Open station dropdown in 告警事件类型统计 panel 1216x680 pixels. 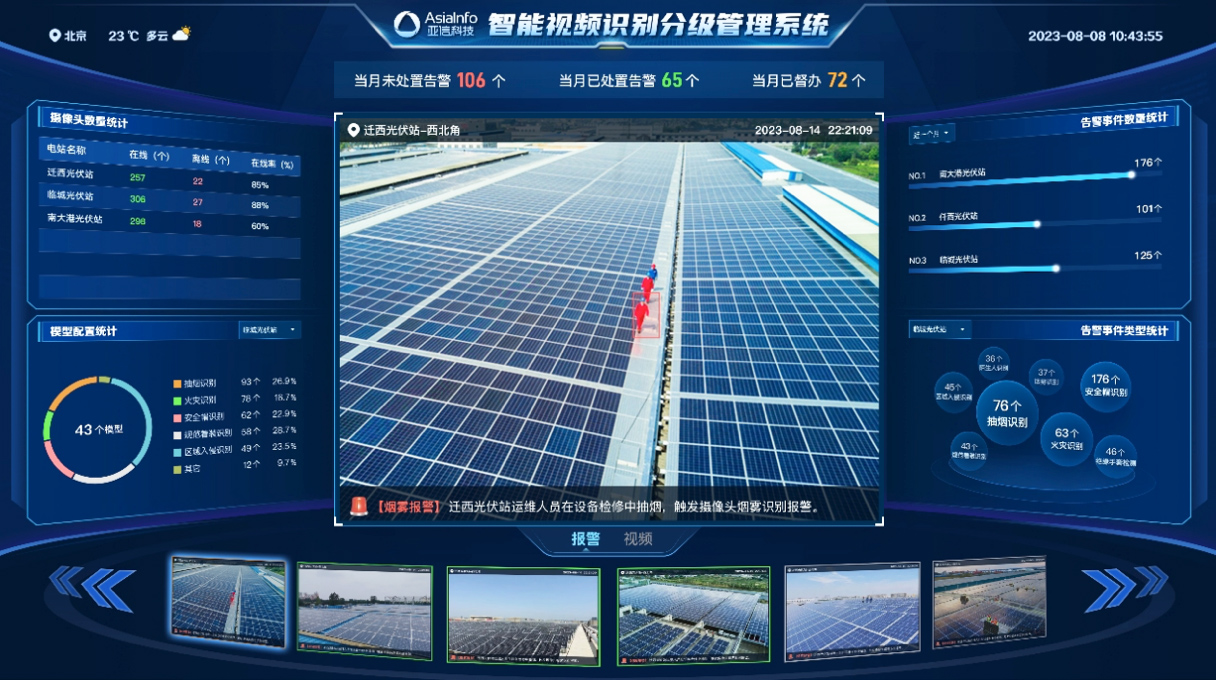click(939, 329)
